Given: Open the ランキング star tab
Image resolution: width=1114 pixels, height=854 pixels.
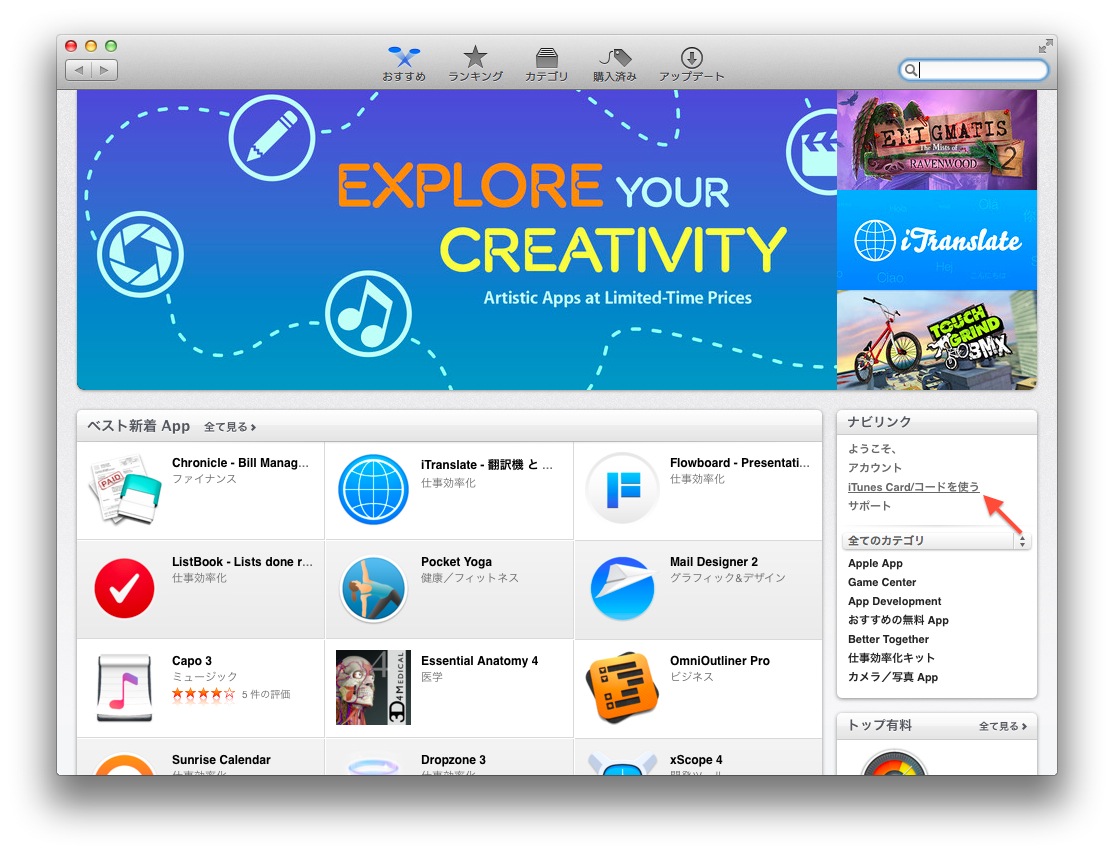Looking at the screenshot, I should coord(475,64).
